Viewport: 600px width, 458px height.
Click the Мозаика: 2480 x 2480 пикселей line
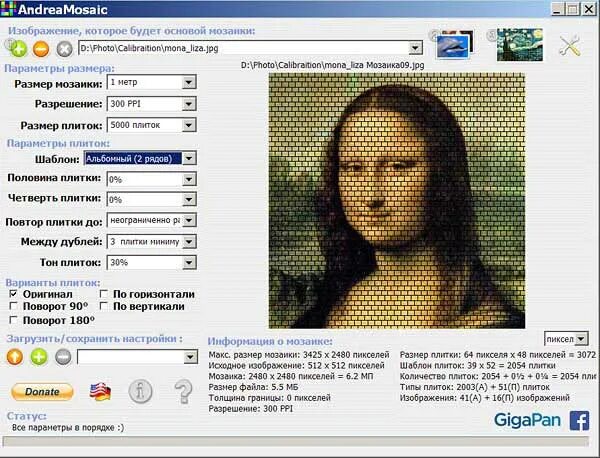click(291, 376)
